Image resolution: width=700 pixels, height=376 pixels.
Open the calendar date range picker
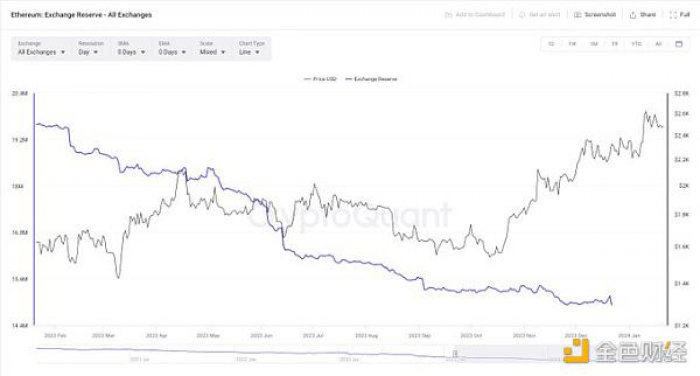coord(679,44)
